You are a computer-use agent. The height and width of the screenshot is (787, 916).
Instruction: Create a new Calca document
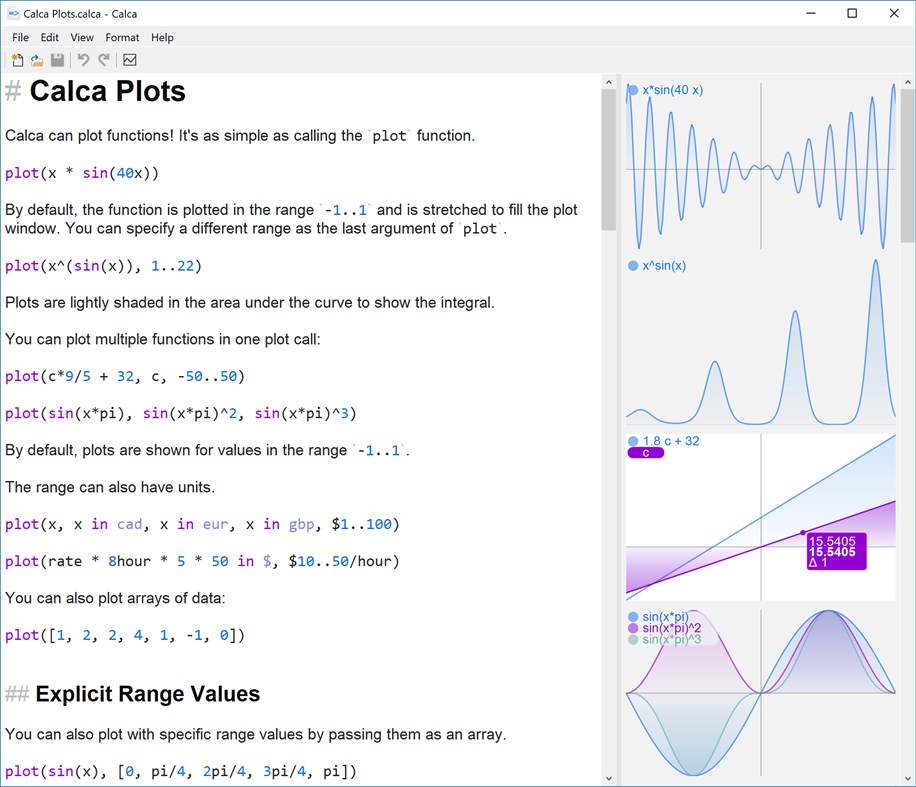[x=16, y=60]
